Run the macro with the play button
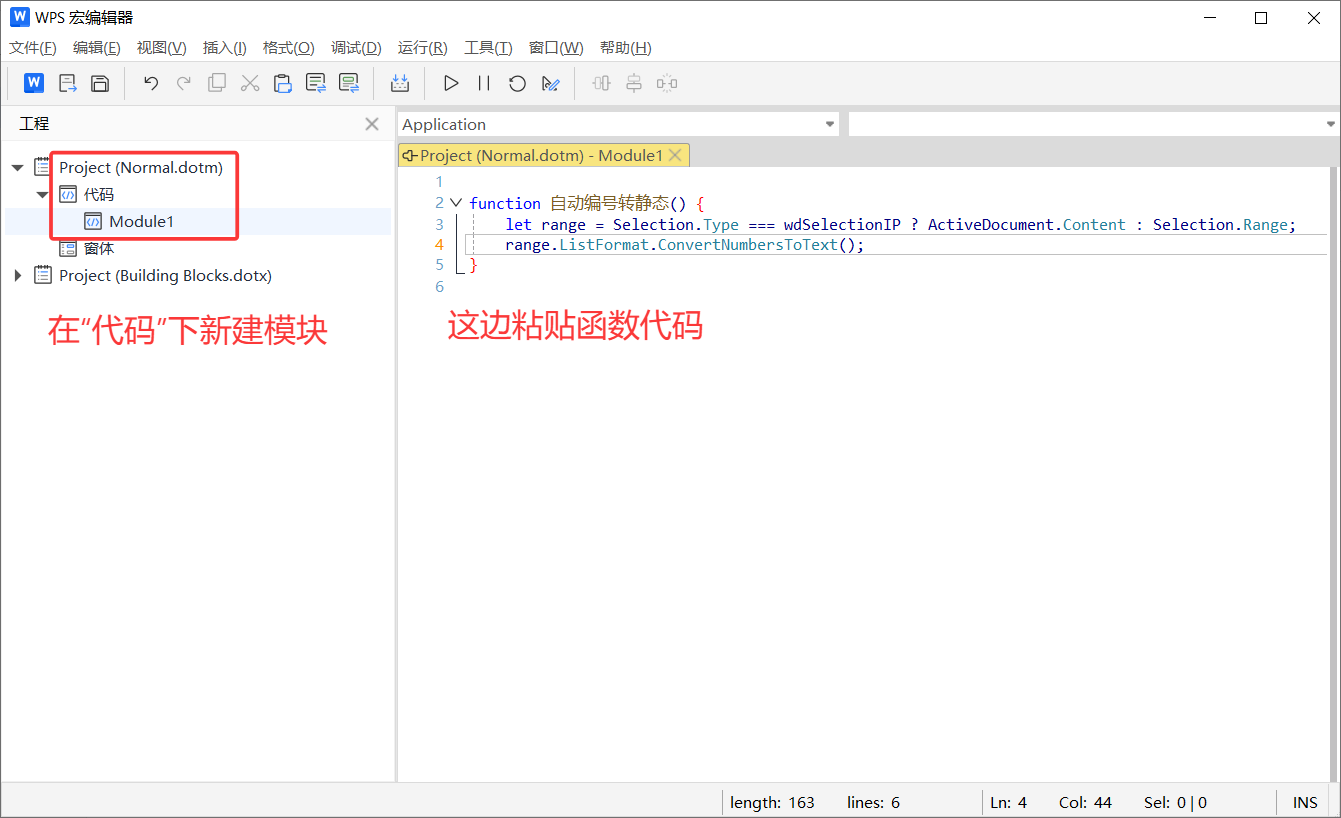This screenshot has height=818, width=1341. 451,83
